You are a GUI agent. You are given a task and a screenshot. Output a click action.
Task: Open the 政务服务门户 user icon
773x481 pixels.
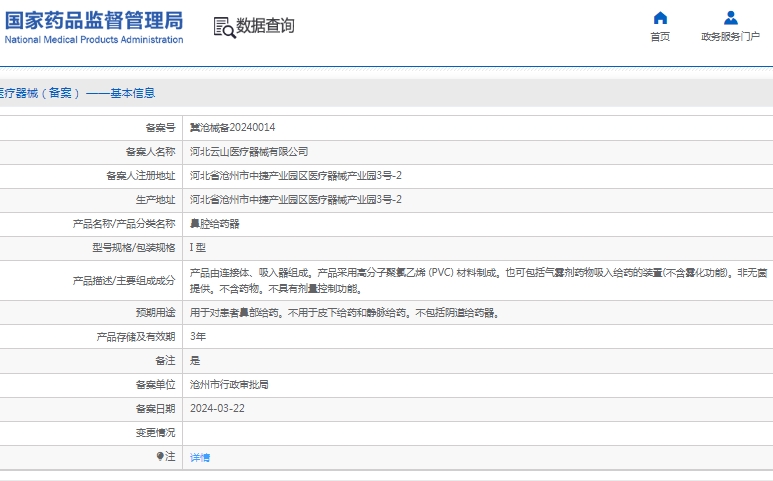[731, 18]
